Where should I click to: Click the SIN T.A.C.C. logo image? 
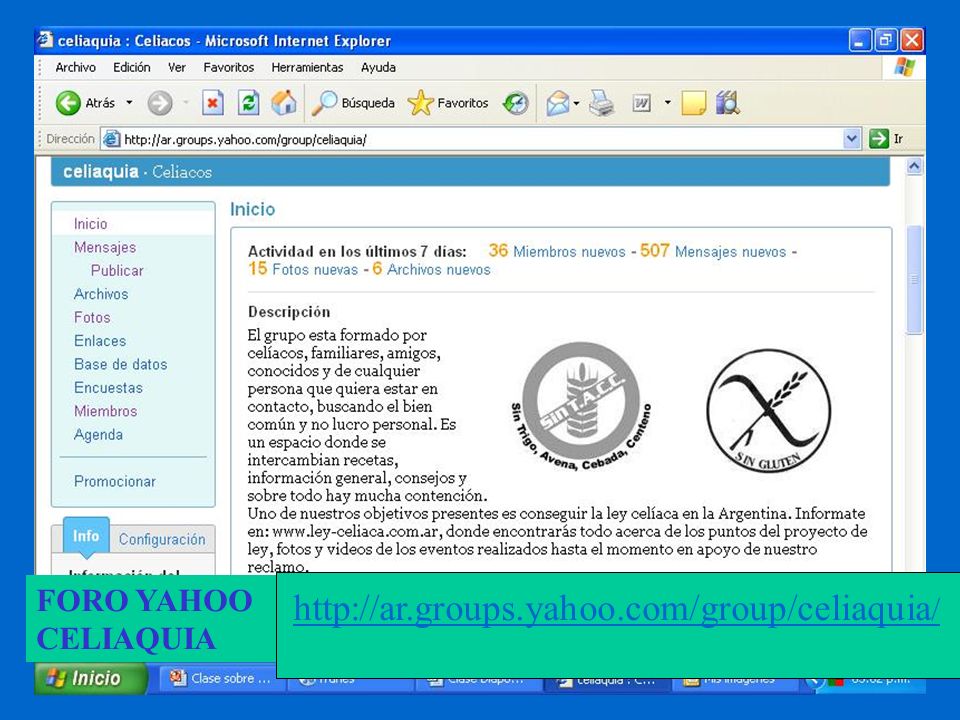tap(581, 407)
